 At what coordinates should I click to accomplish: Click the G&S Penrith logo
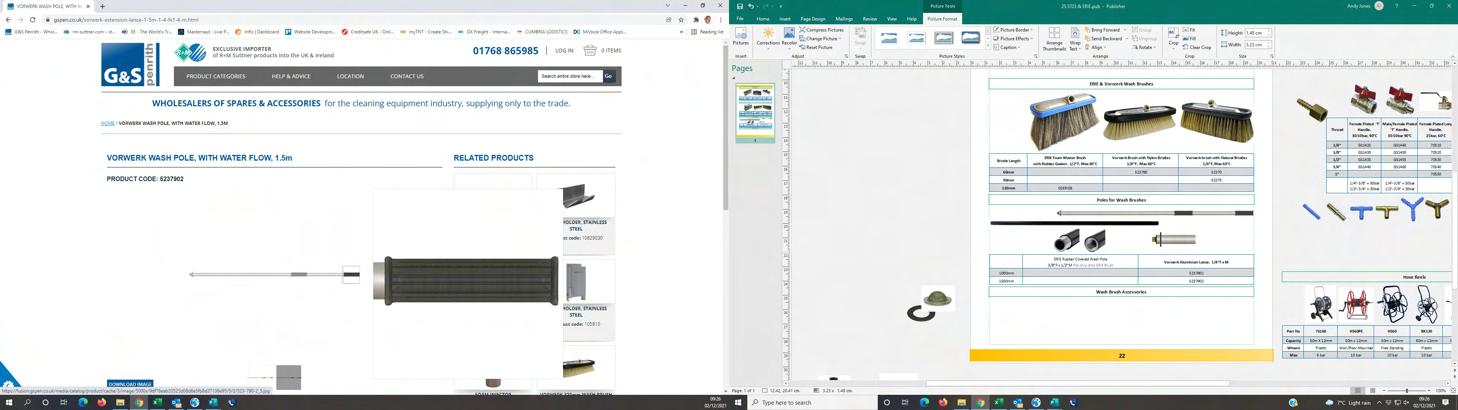[130, 63]
